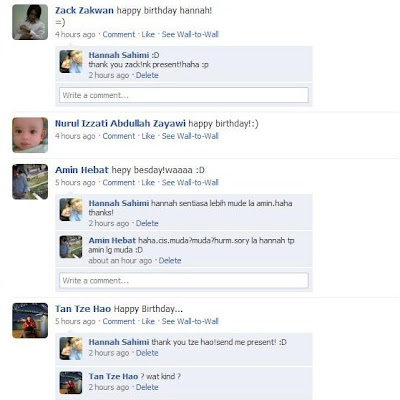Click Nurul Izzati's baby profile photo
Screen dimensions: 400x400
[30, 135]
